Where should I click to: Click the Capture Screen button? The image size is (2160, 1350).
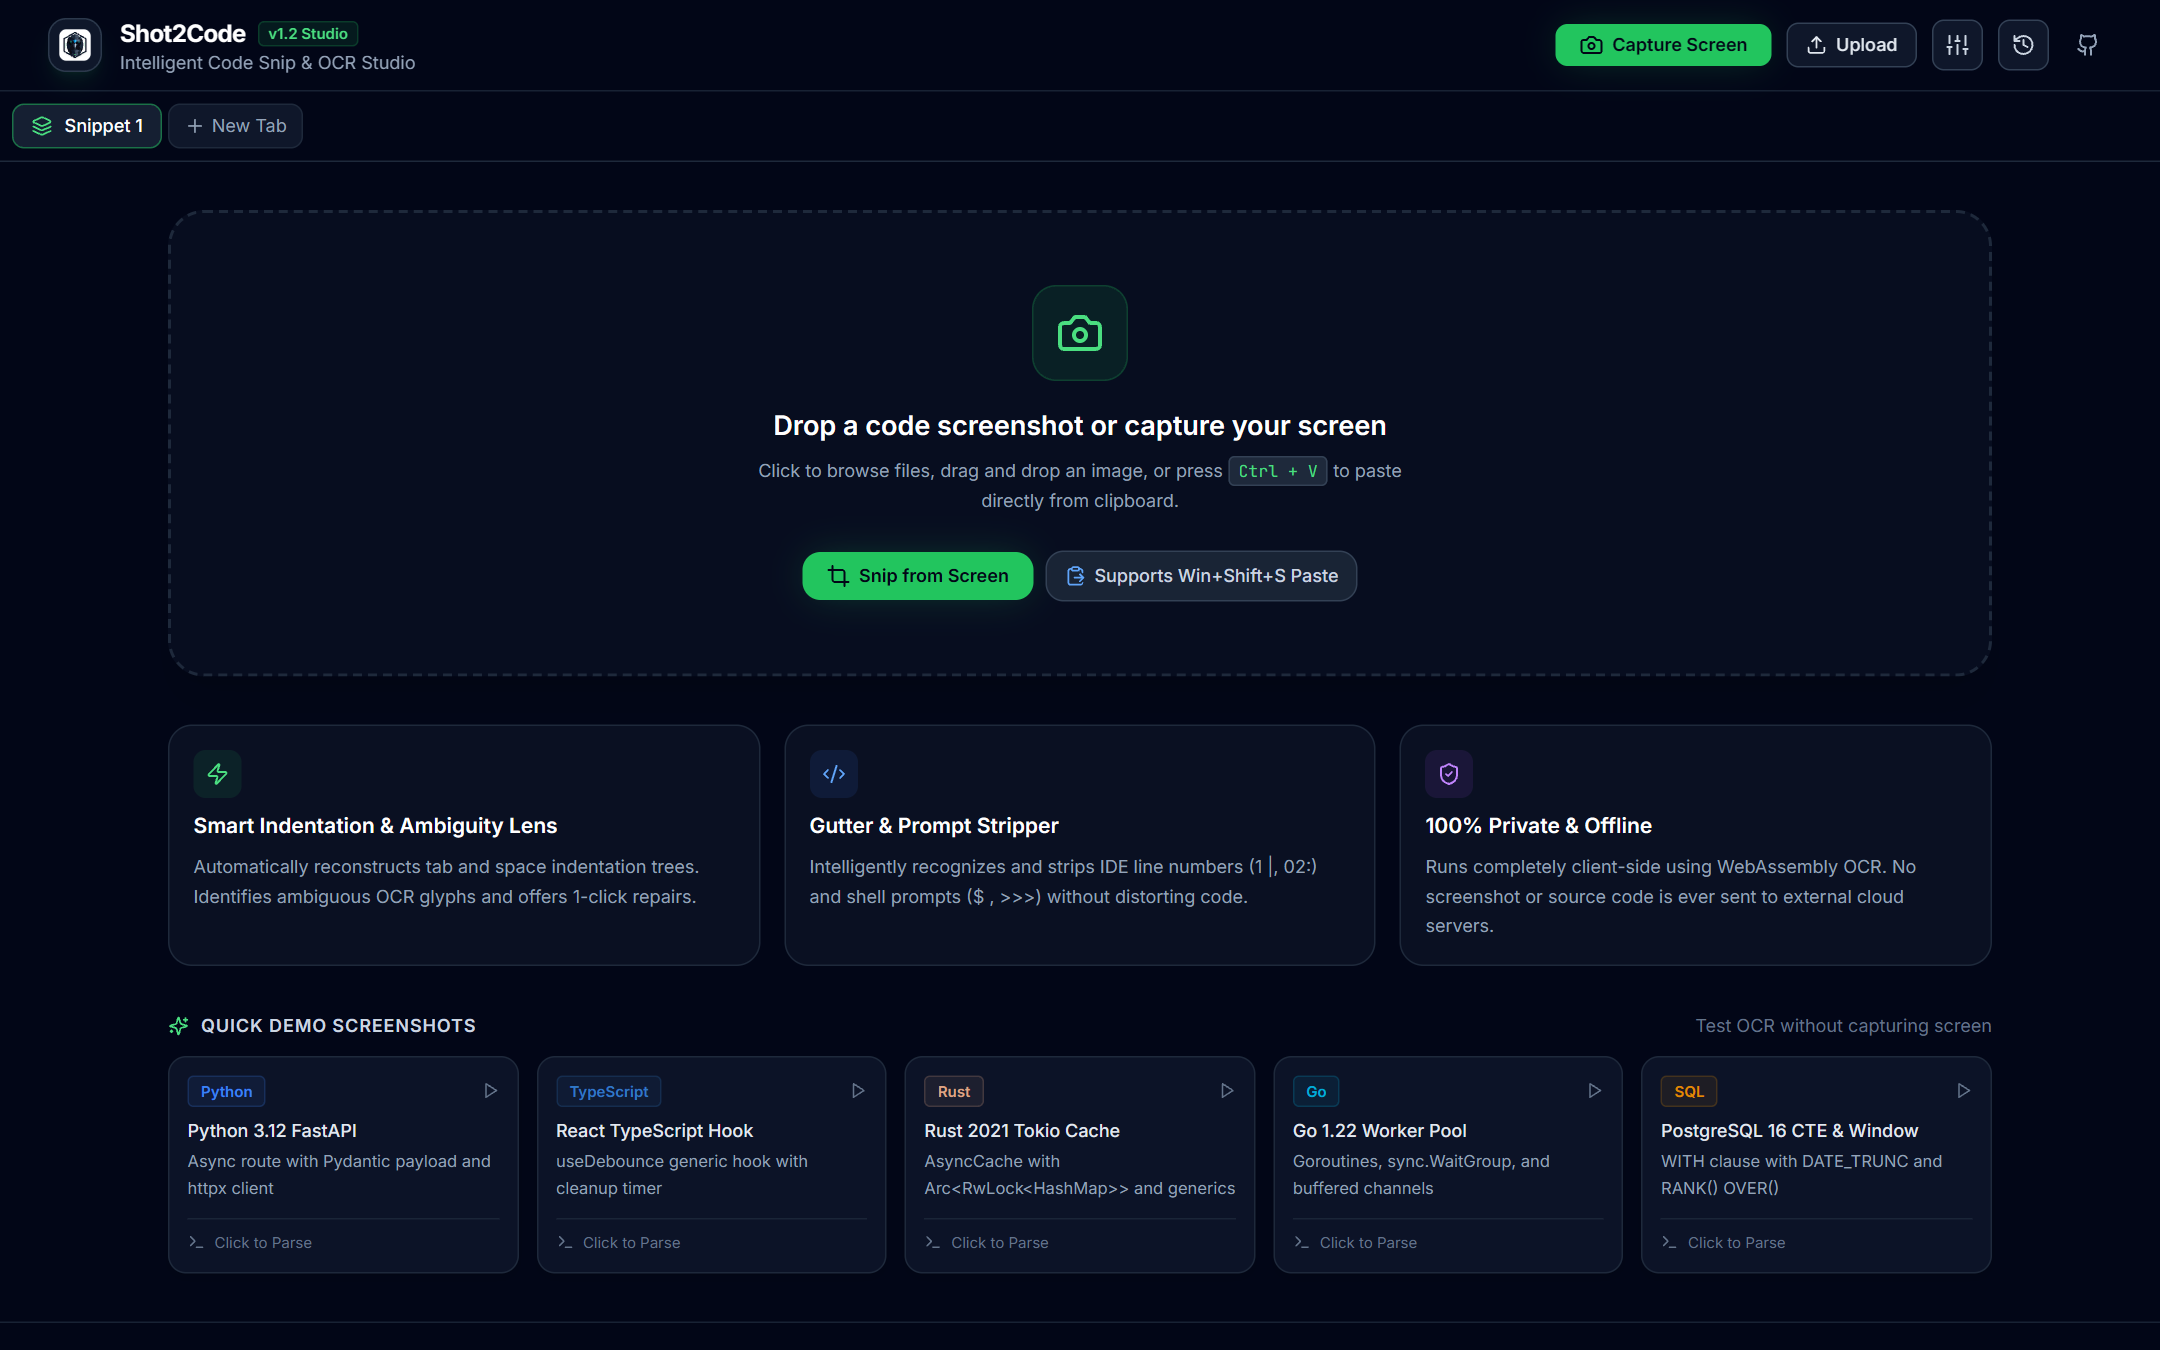click(1663, 45)
